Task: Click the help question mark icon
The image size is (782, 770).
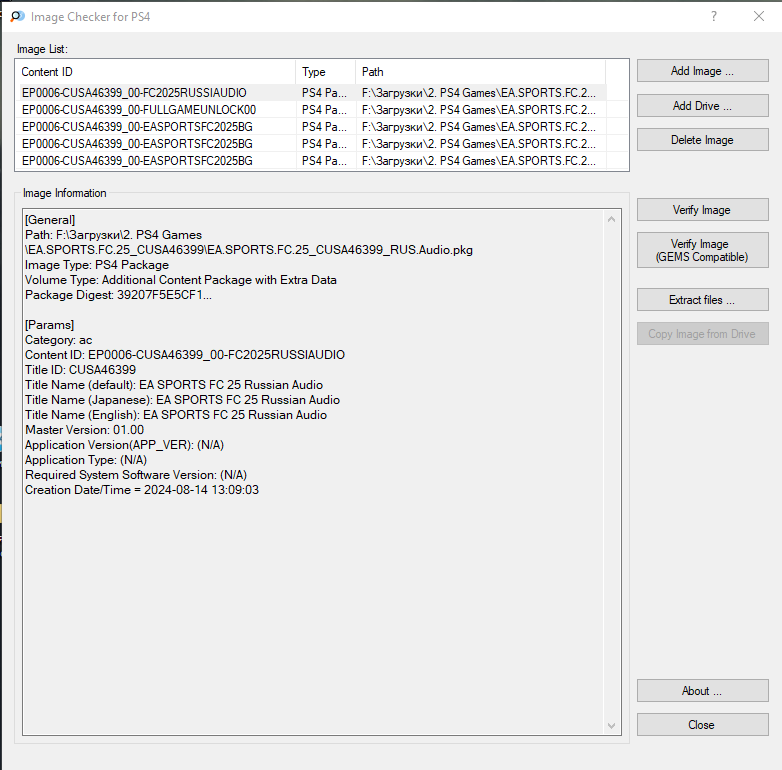Action: 714,16
